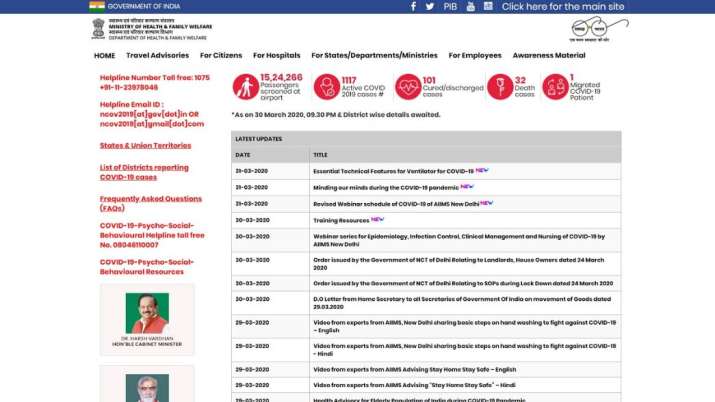Open the Travel Advisories menu
Viewport: 715px width, 402px height.
[x=156, y=55]
